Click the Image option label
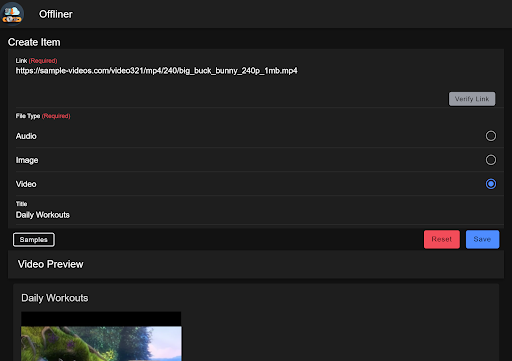 [x=27, y=160]
